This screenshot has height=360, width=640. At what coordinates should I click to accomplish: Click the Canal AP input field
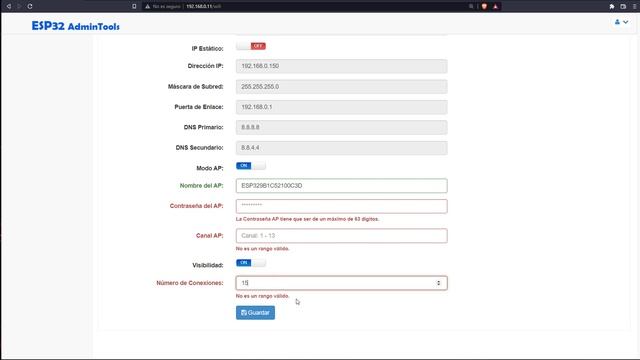point(342,236)
